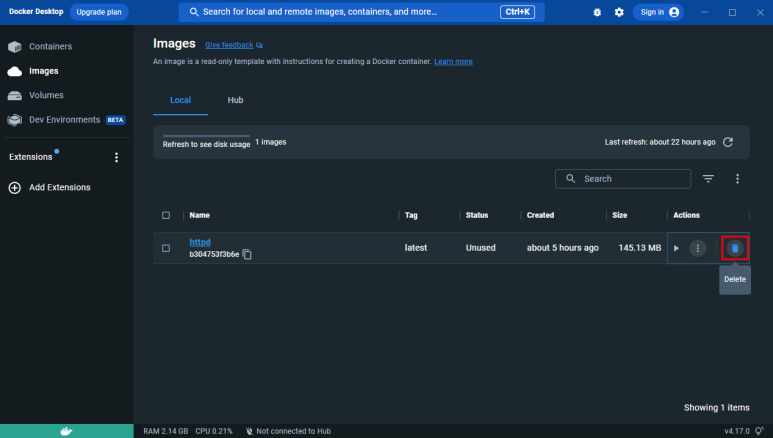Copy image ID b304753f3b6e
The width and height of the screenshot is (773, 438).
coord(247,255)
